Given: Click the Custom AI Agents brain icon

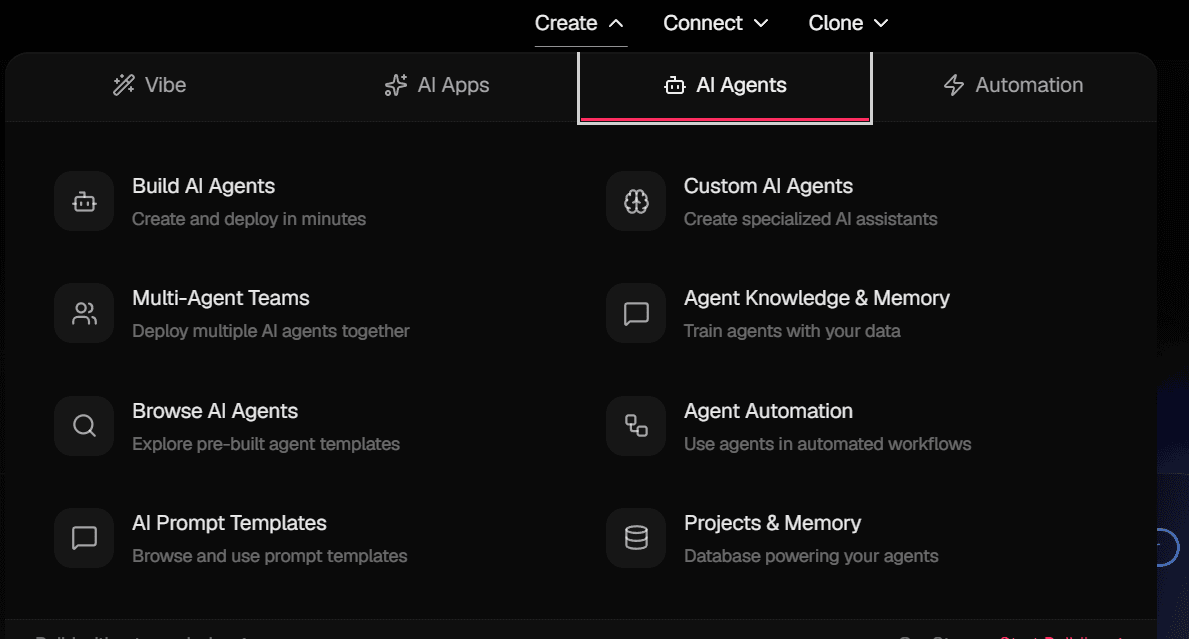Looking at the screenshot, I should [x=636, y=201].
